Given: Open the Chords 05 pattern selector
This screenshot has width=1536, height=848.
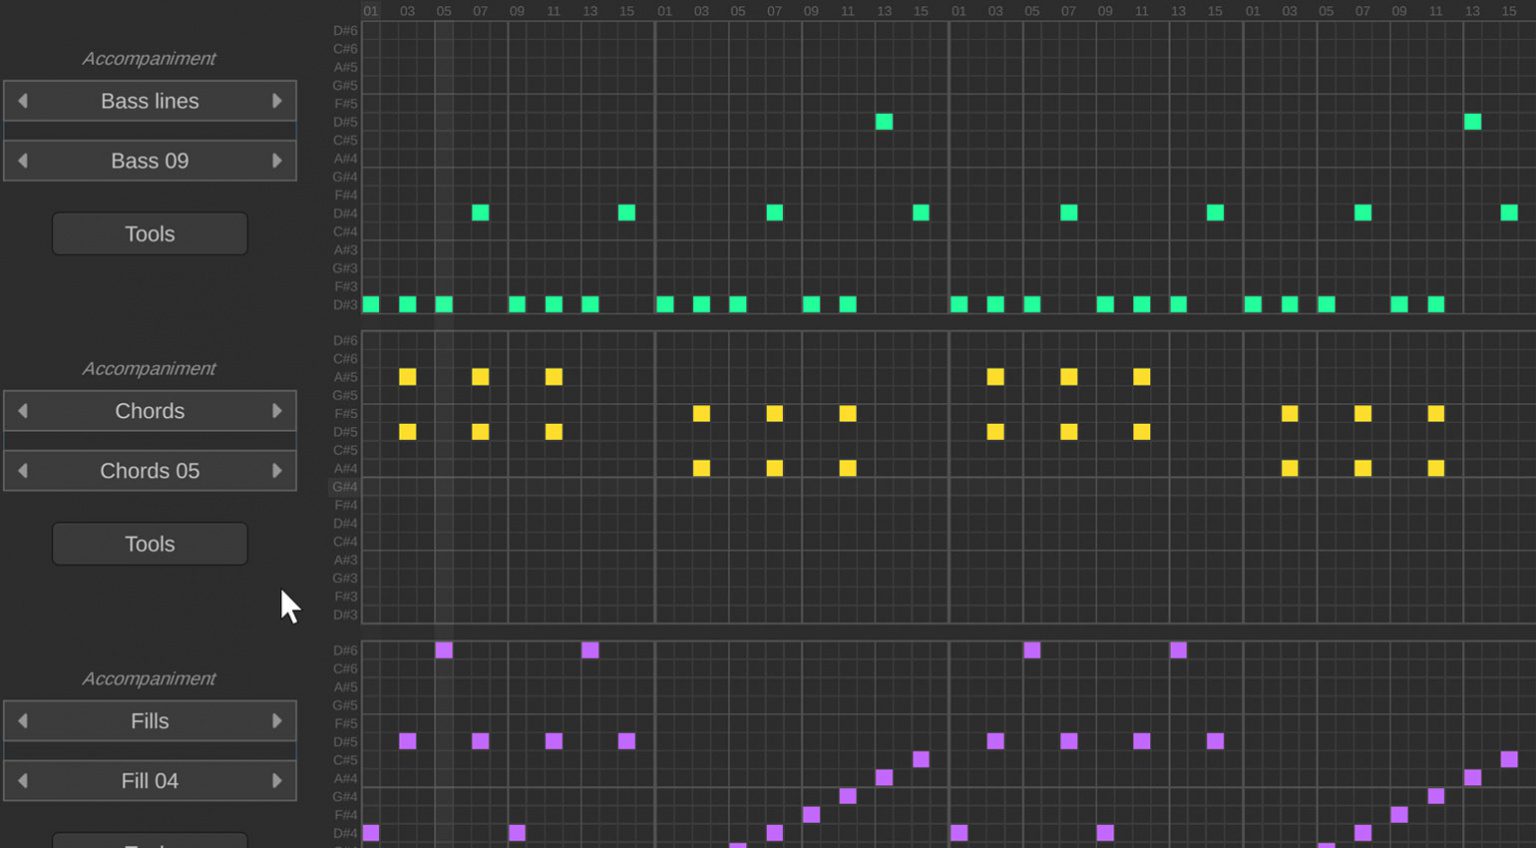Looking at the screenshot, I should click(x=150, y=470).
